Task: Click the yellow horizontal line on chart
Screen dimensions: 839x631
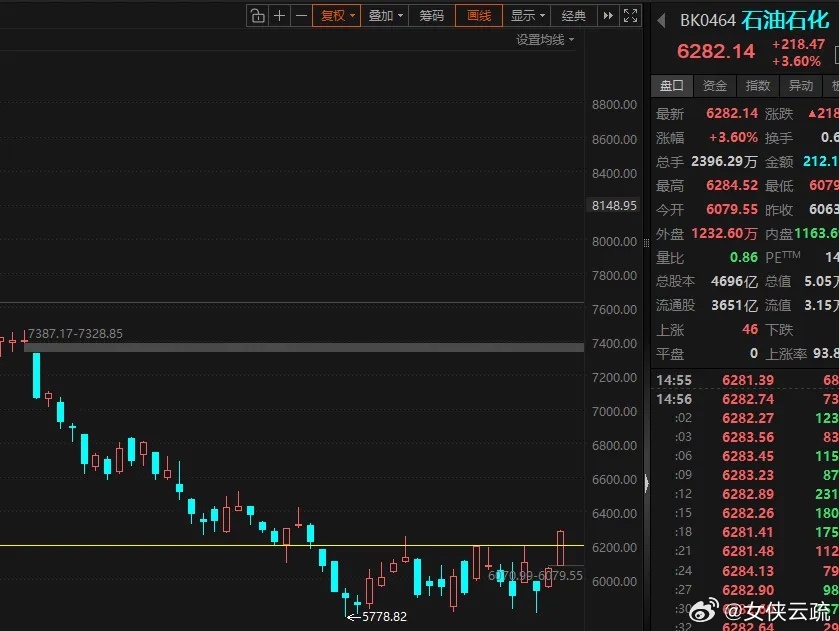Action: point(292,545)
